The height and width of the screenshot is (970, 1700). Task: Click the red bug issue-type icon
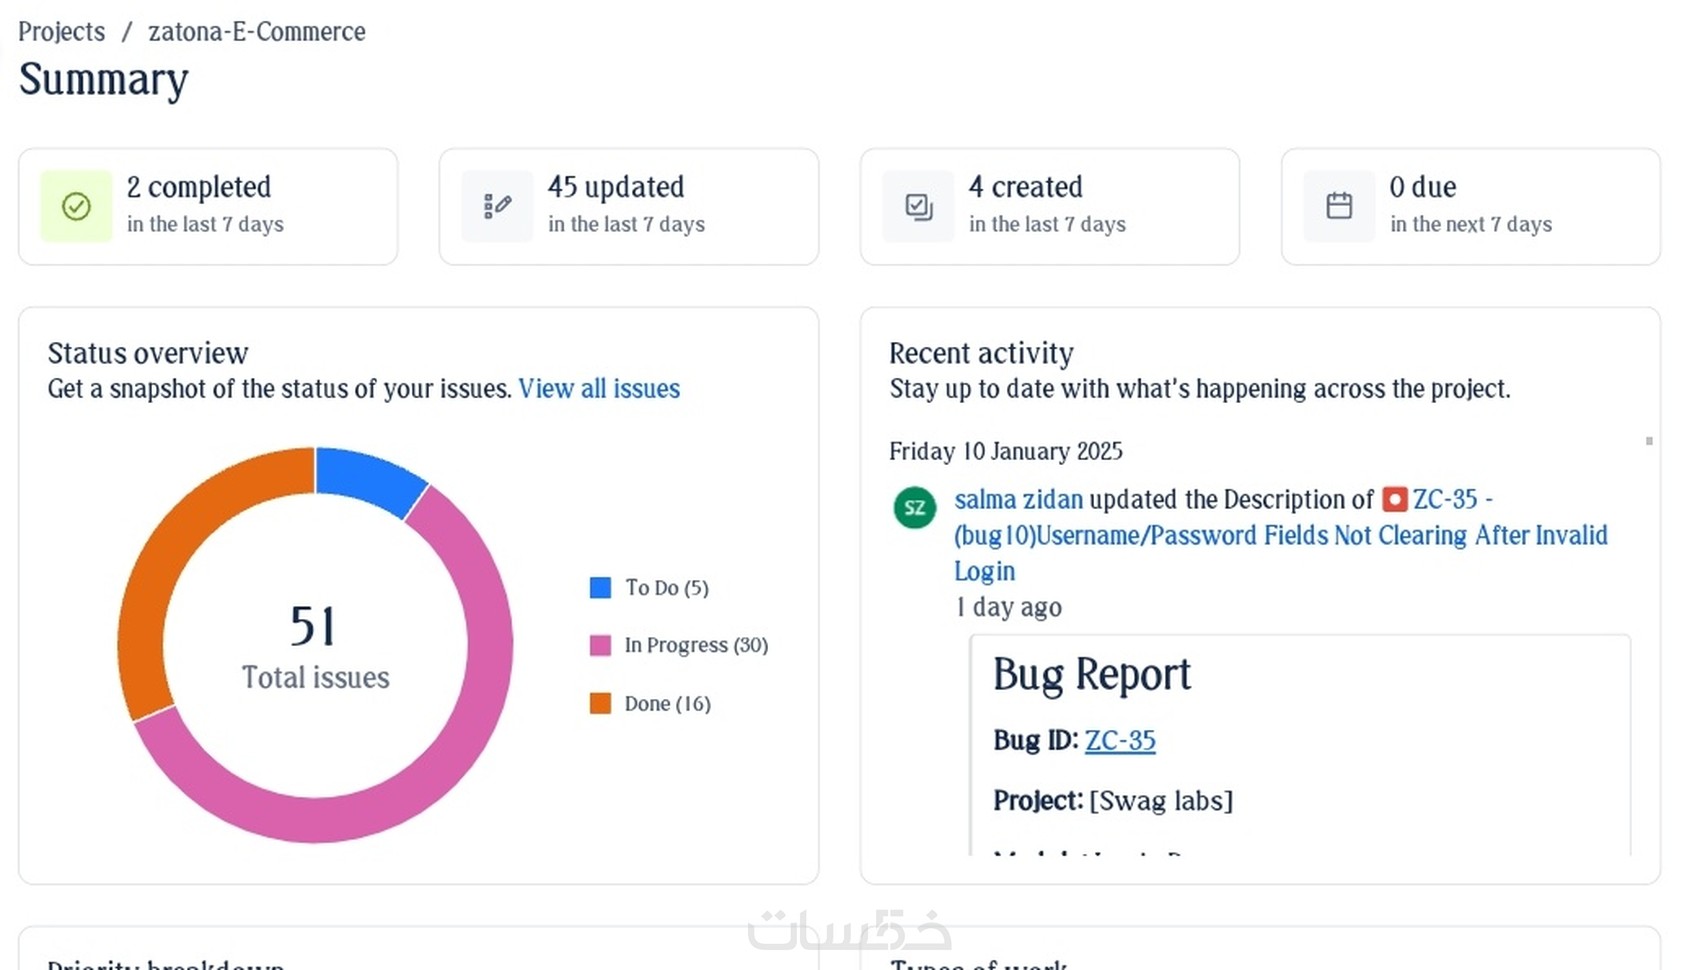click(x=1394, y=499)
